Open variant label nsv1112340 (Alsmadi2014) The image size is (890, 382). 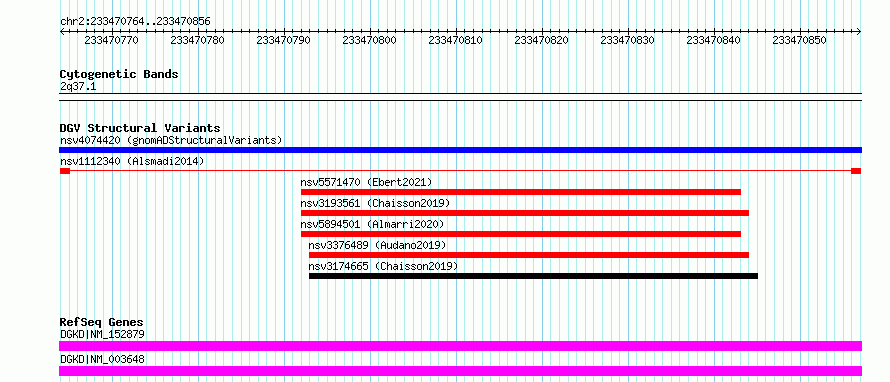pyautogui.click(x=132, y=161)
